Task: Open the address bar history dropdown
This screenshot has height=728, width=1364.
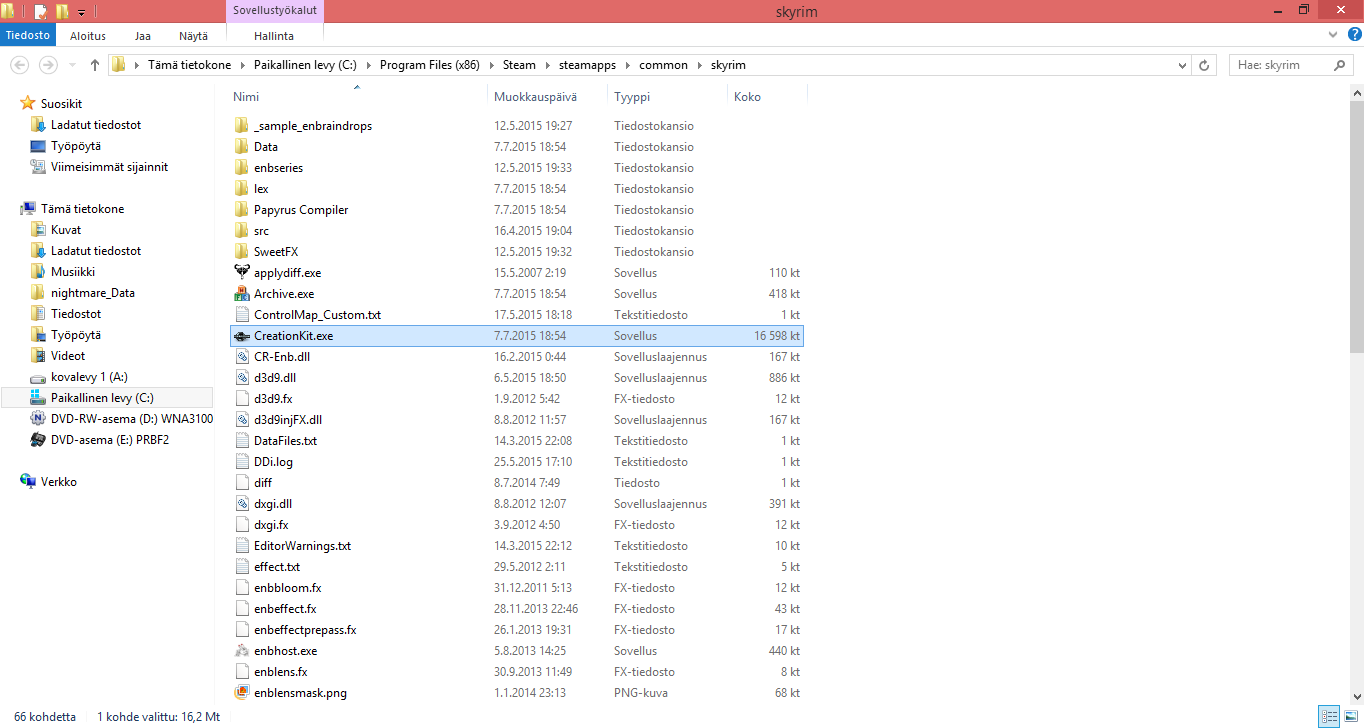Action: pyautogui.click(x=1182, y=65)
